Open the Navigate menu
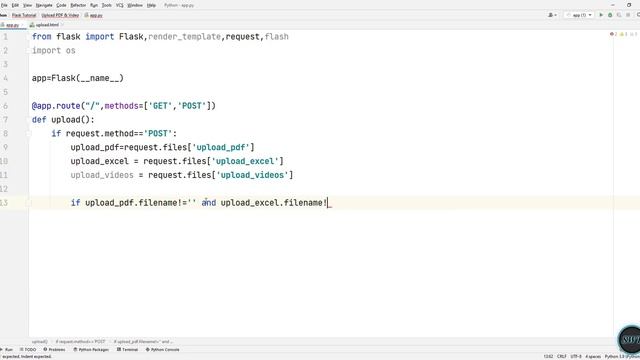Screen dimensions: 640x360 click(44, 5)
